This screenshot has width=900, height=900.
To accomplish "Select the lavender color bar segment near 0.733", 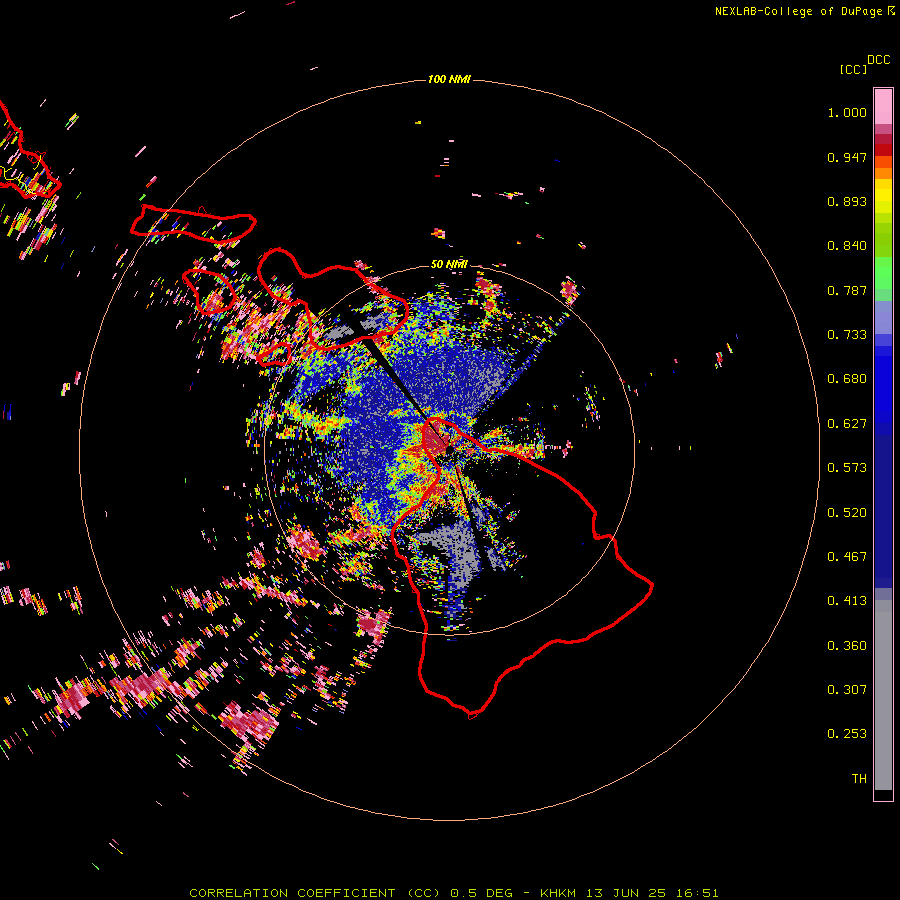I will pos(883,318).
